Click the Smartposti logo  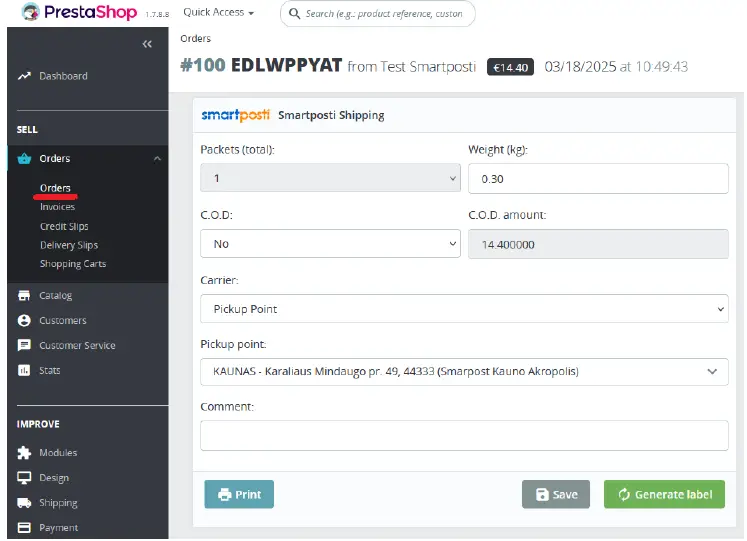point(235,115)
